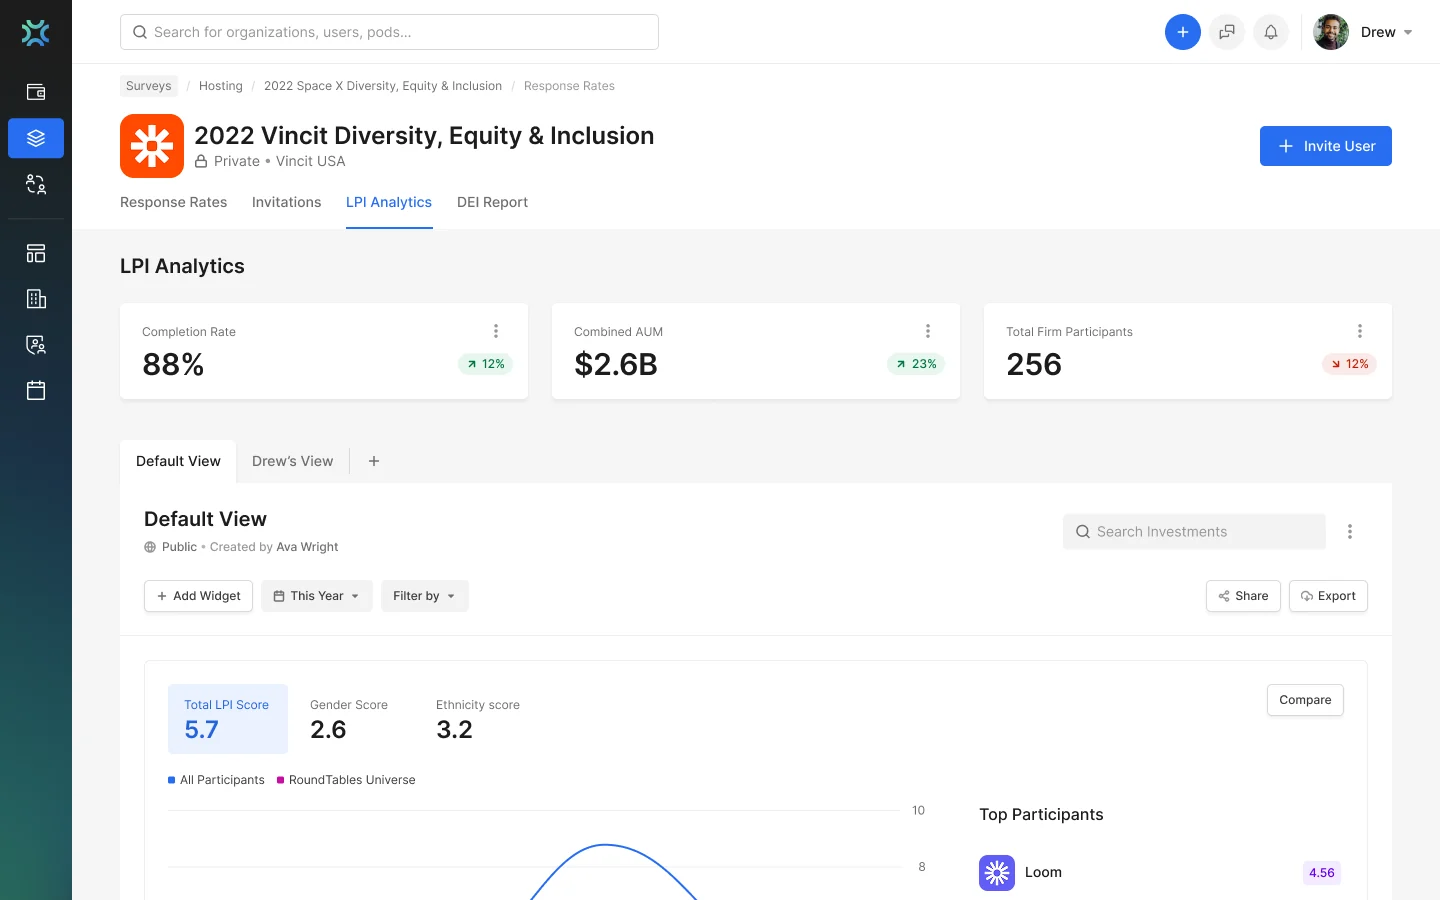Screen dimensions: 1440x900
Task: Open Completion Rate card options menu
Action: point(496,331)
